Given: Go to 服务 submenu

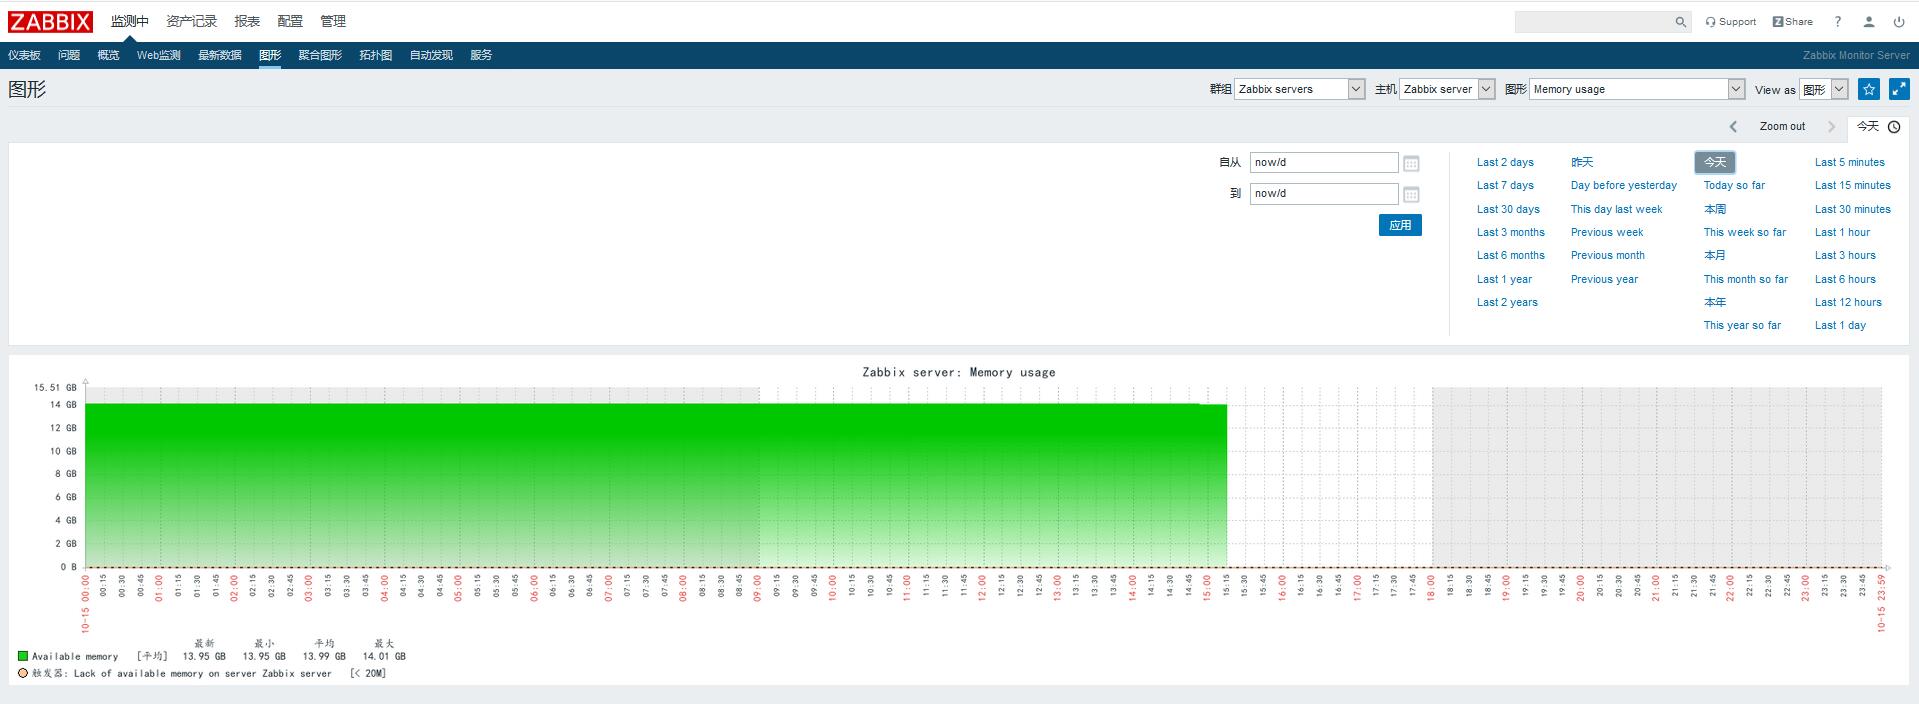Looking at the screenshot, I should pos(481,55).
